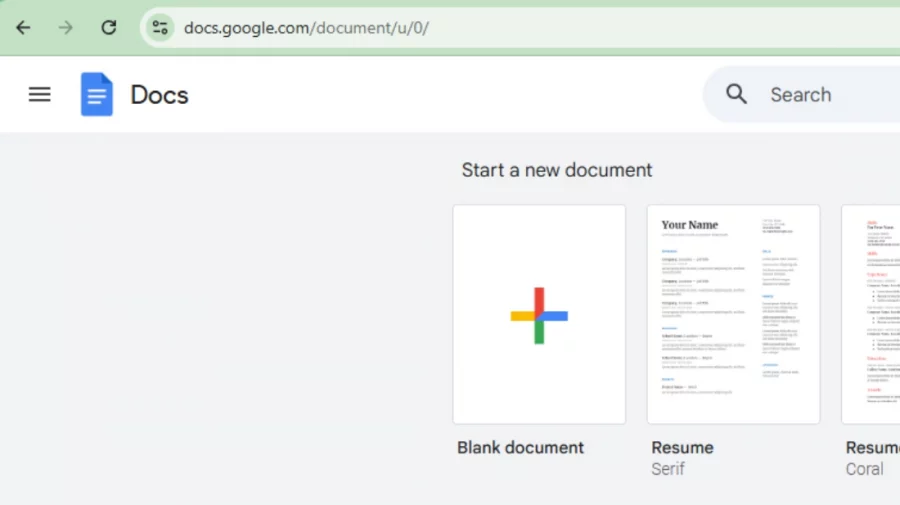Click the Coral subtitle text
Screen dimensions: 900x505
pyautogui.click(x=865, y=469)
